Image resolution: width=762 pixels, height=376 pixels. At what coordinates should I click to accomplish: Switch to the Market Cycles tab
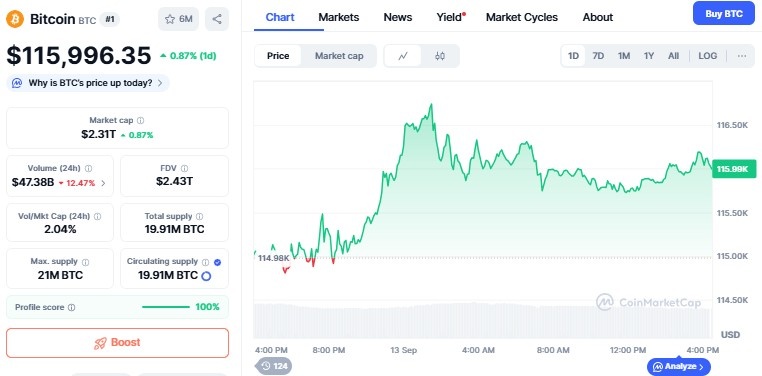click(522, 17)
